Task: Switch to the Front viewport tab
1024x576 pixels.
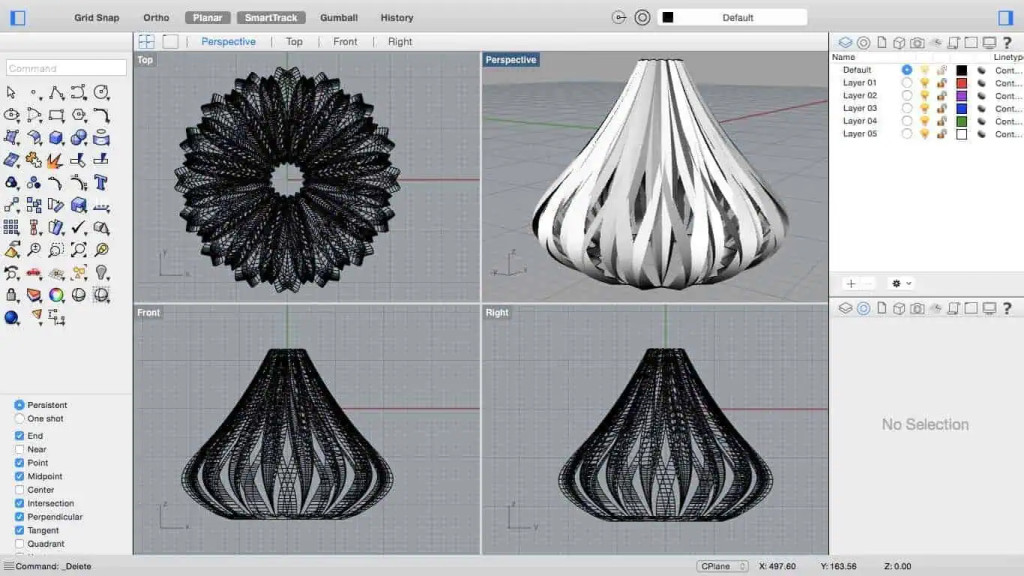Action: 345,42
